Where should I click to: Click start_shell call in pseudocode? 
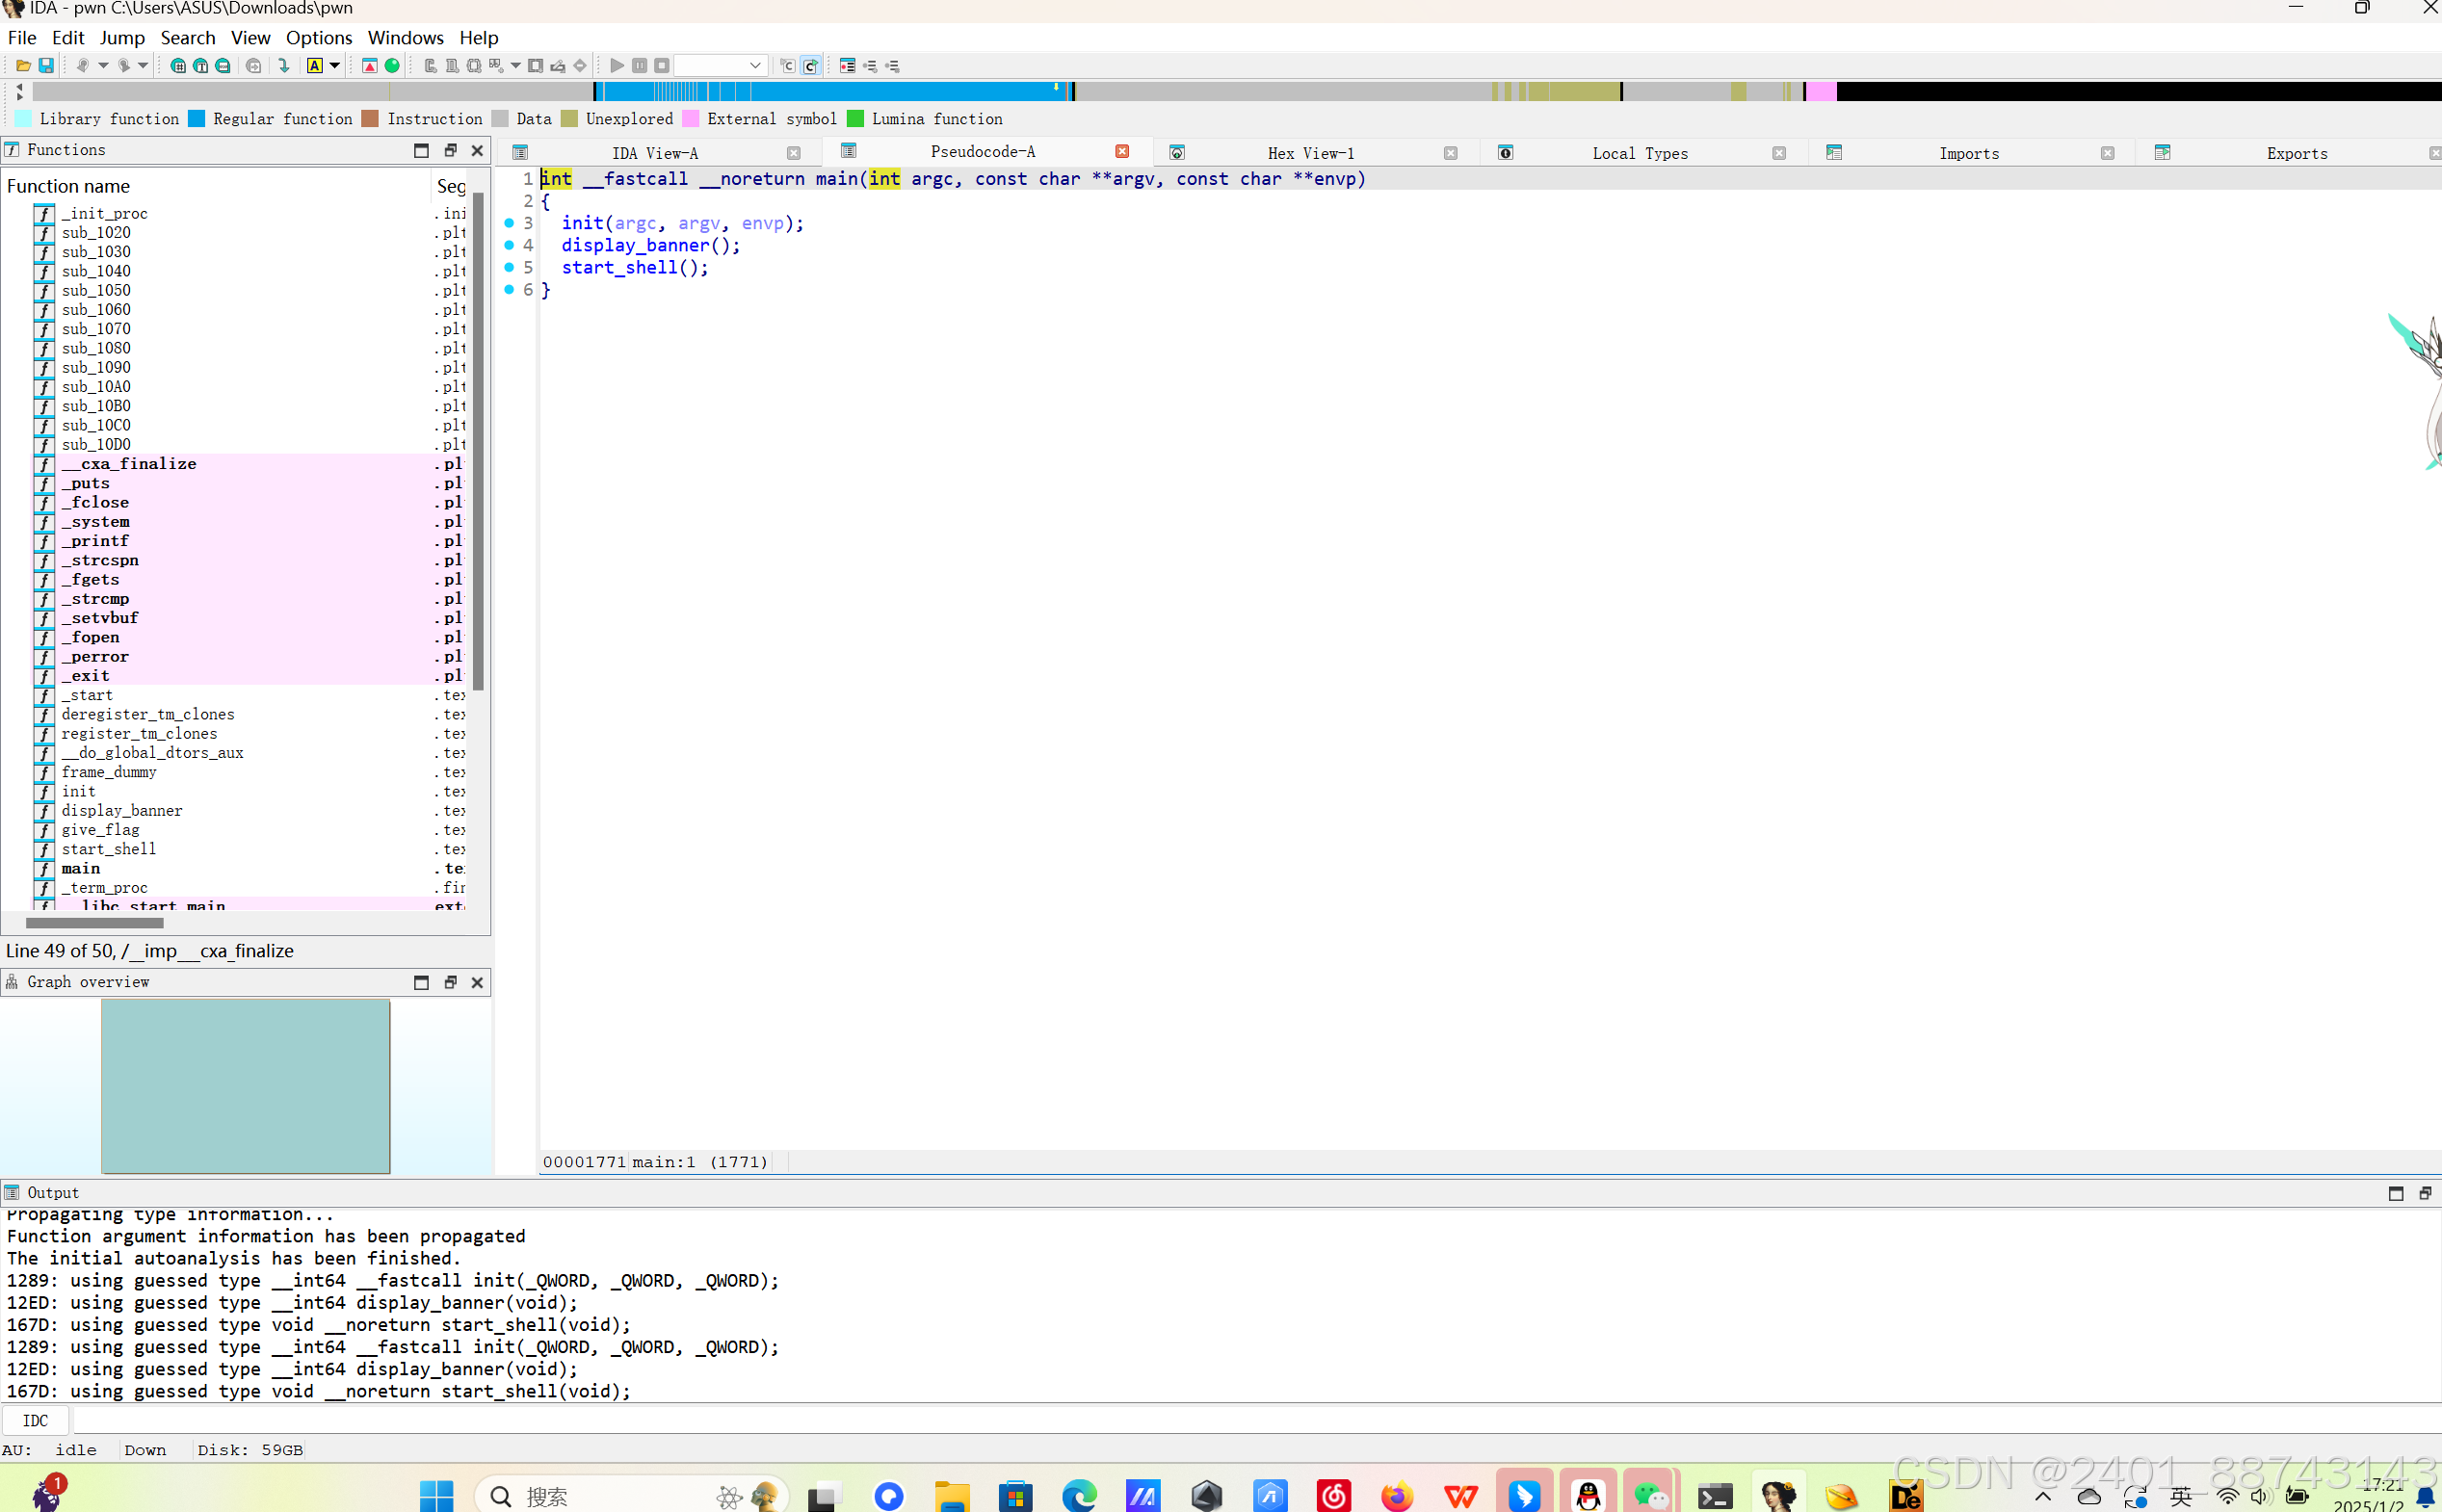(619, 268)
